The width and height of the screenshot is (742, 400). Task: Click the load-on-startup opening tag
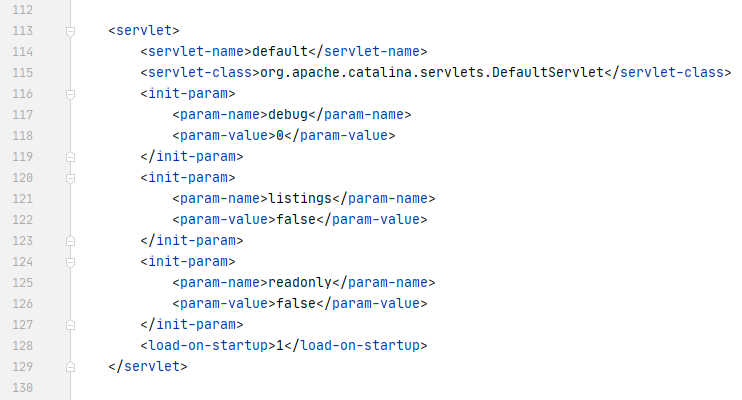(x=206, y=345)
